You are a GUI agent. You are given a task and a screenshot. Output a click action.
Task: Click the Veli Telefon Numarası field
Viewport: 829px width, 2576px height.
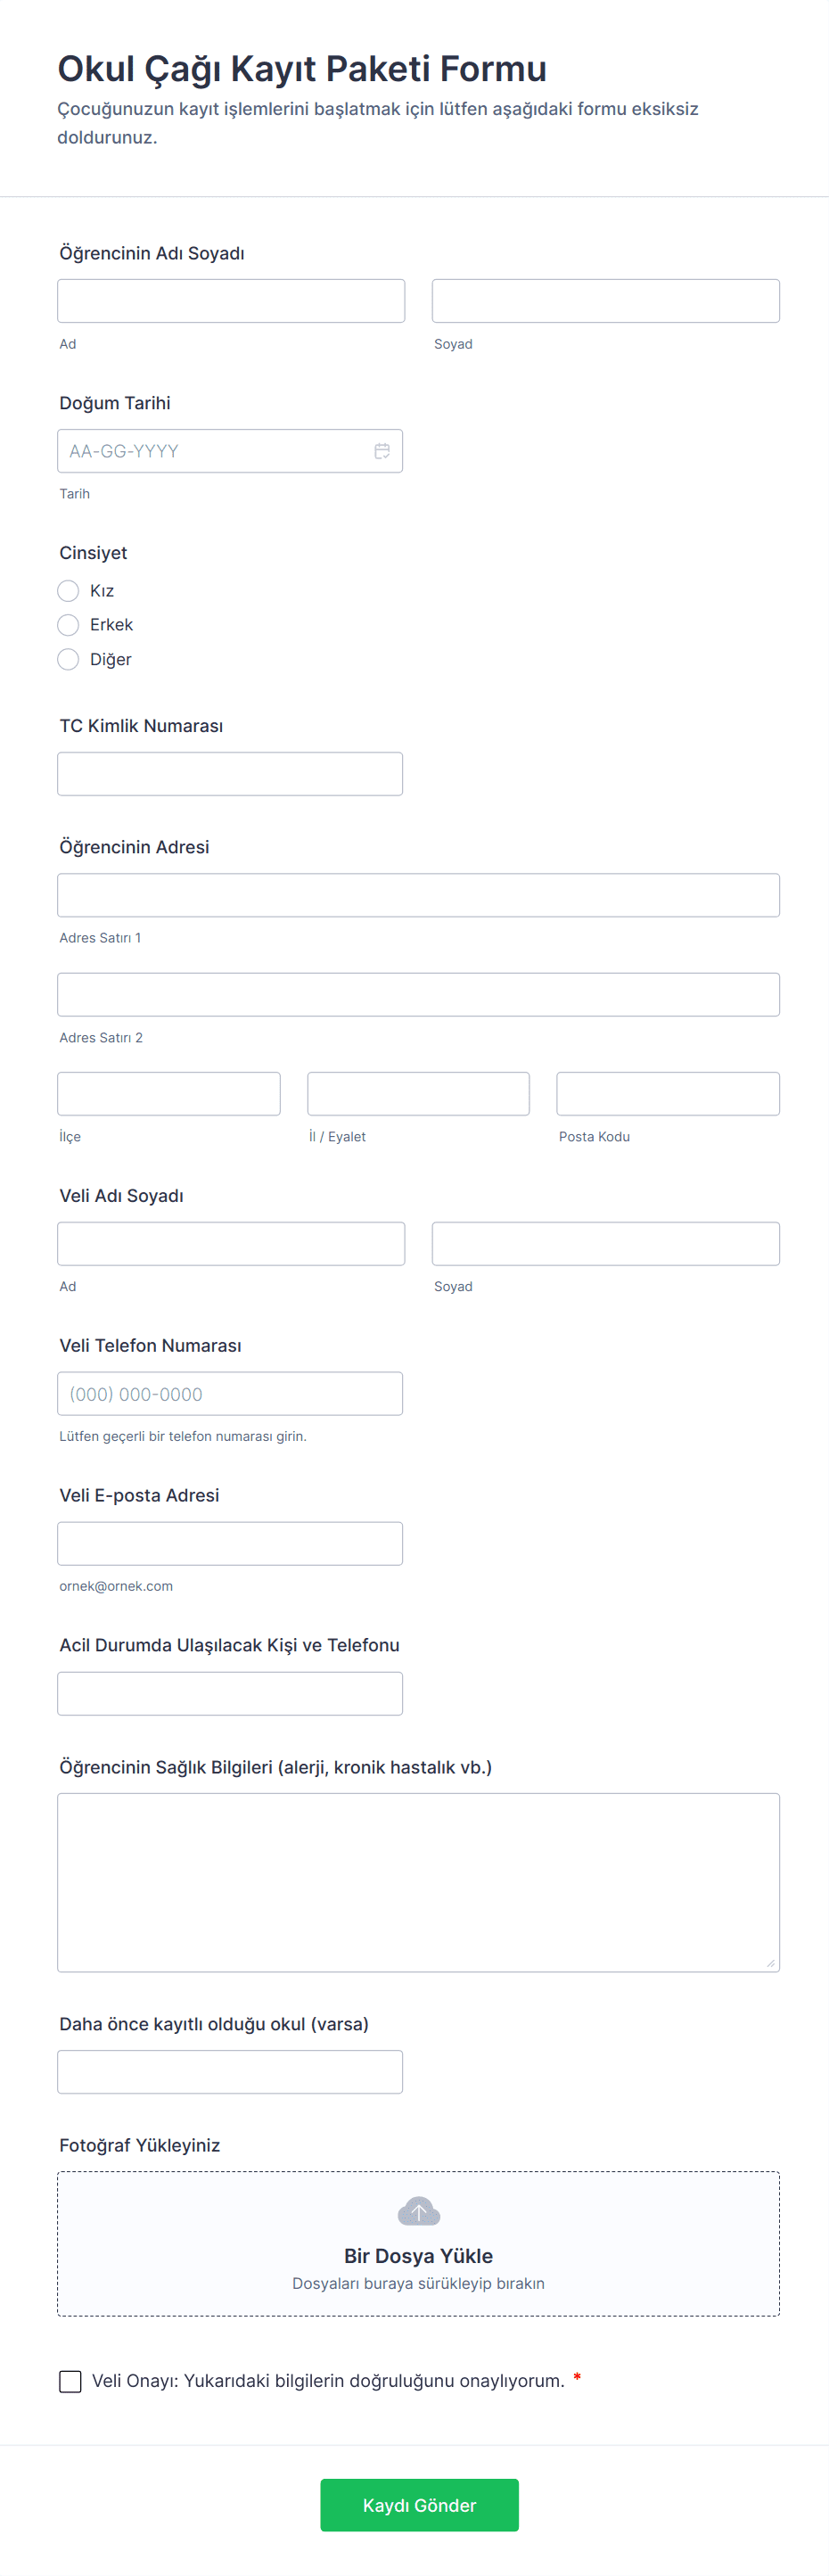[230, 1394]
